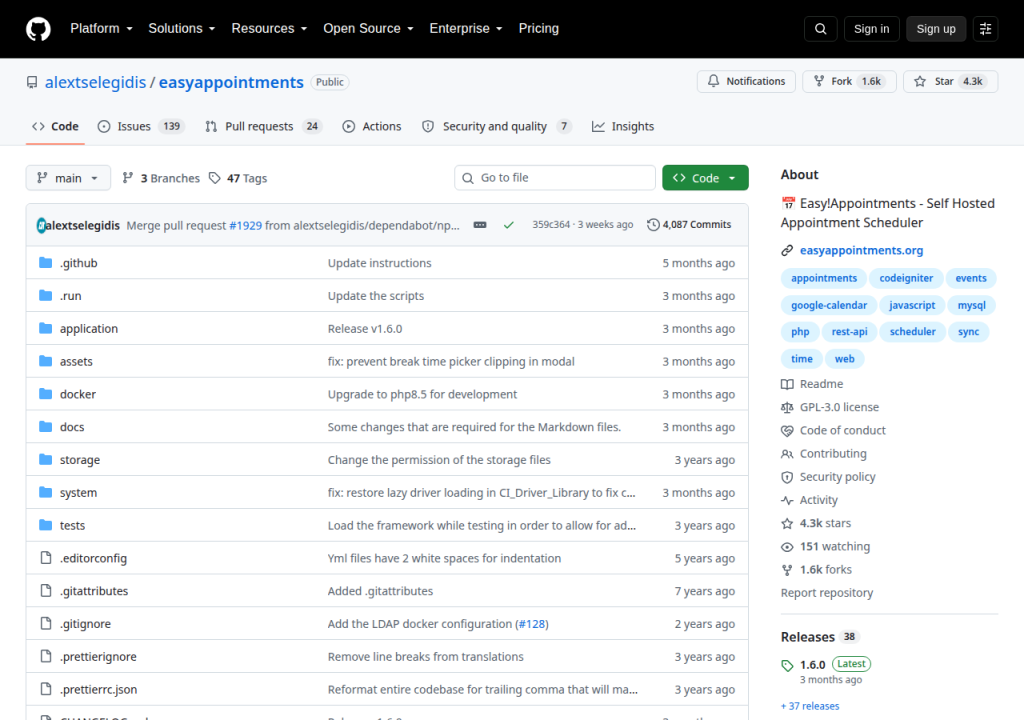1024x720 pixels.
Task: Click the release tag icon next to 1.6.0
Action: coord(788,665)
